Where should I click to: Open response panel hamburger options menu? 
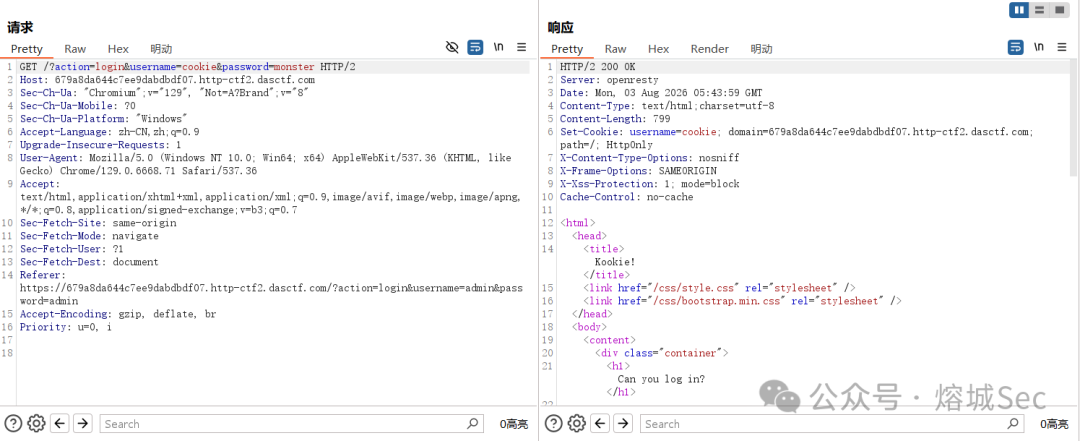point(1061,48)
